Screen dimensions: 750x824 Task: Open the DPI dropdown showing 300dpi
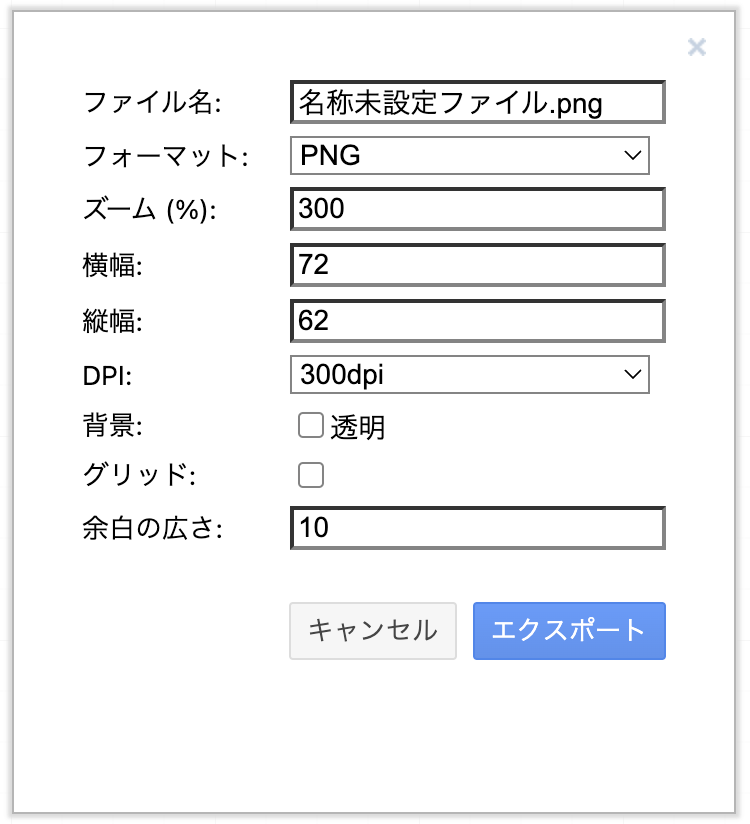pyautogui.click(x=470, y=375)
